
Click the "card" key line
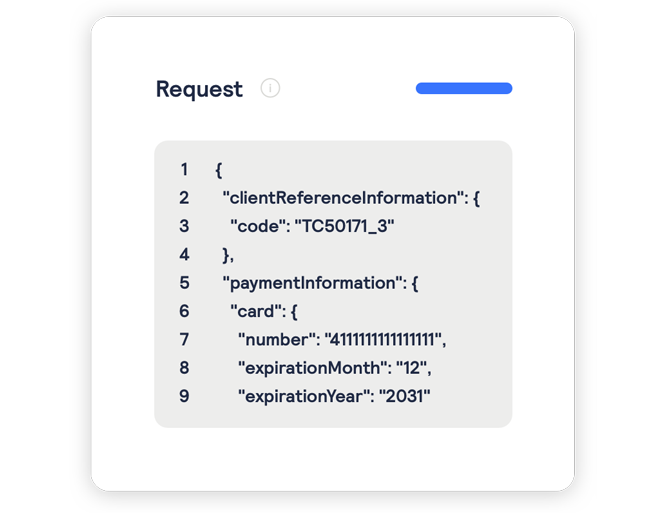(264, 311)
